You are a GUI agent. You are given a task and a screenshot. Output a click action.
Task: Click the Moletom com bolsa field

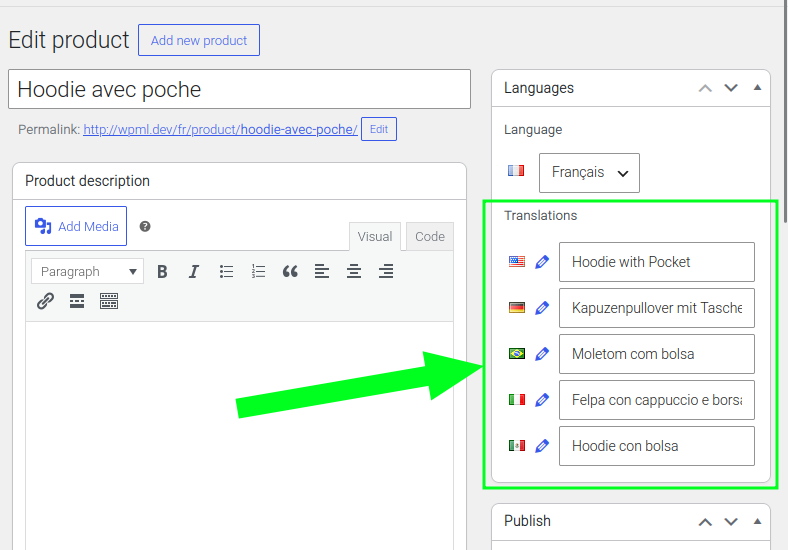coord(657,354)
